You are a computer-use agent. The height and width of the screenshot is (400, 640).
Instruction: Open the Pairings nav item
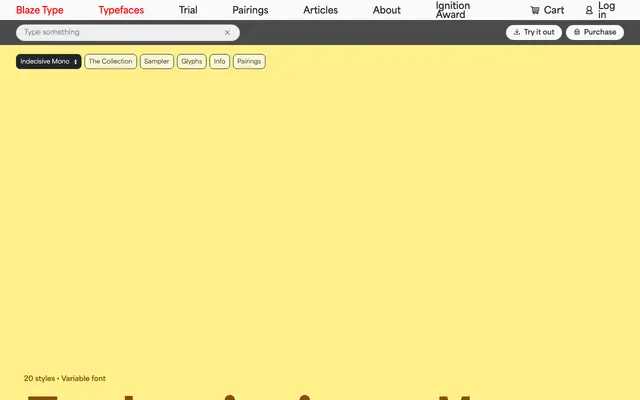[250, 10]
